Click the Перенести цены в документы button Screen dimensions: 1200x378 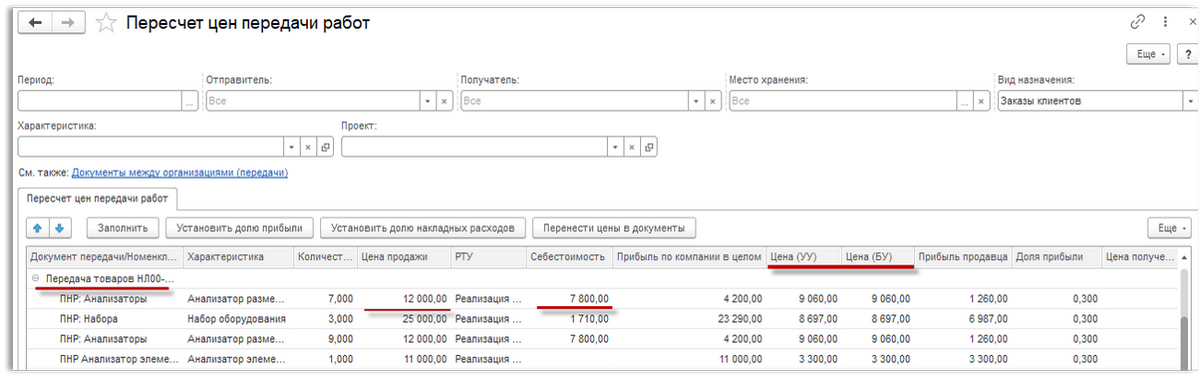[x=614, y=228]
